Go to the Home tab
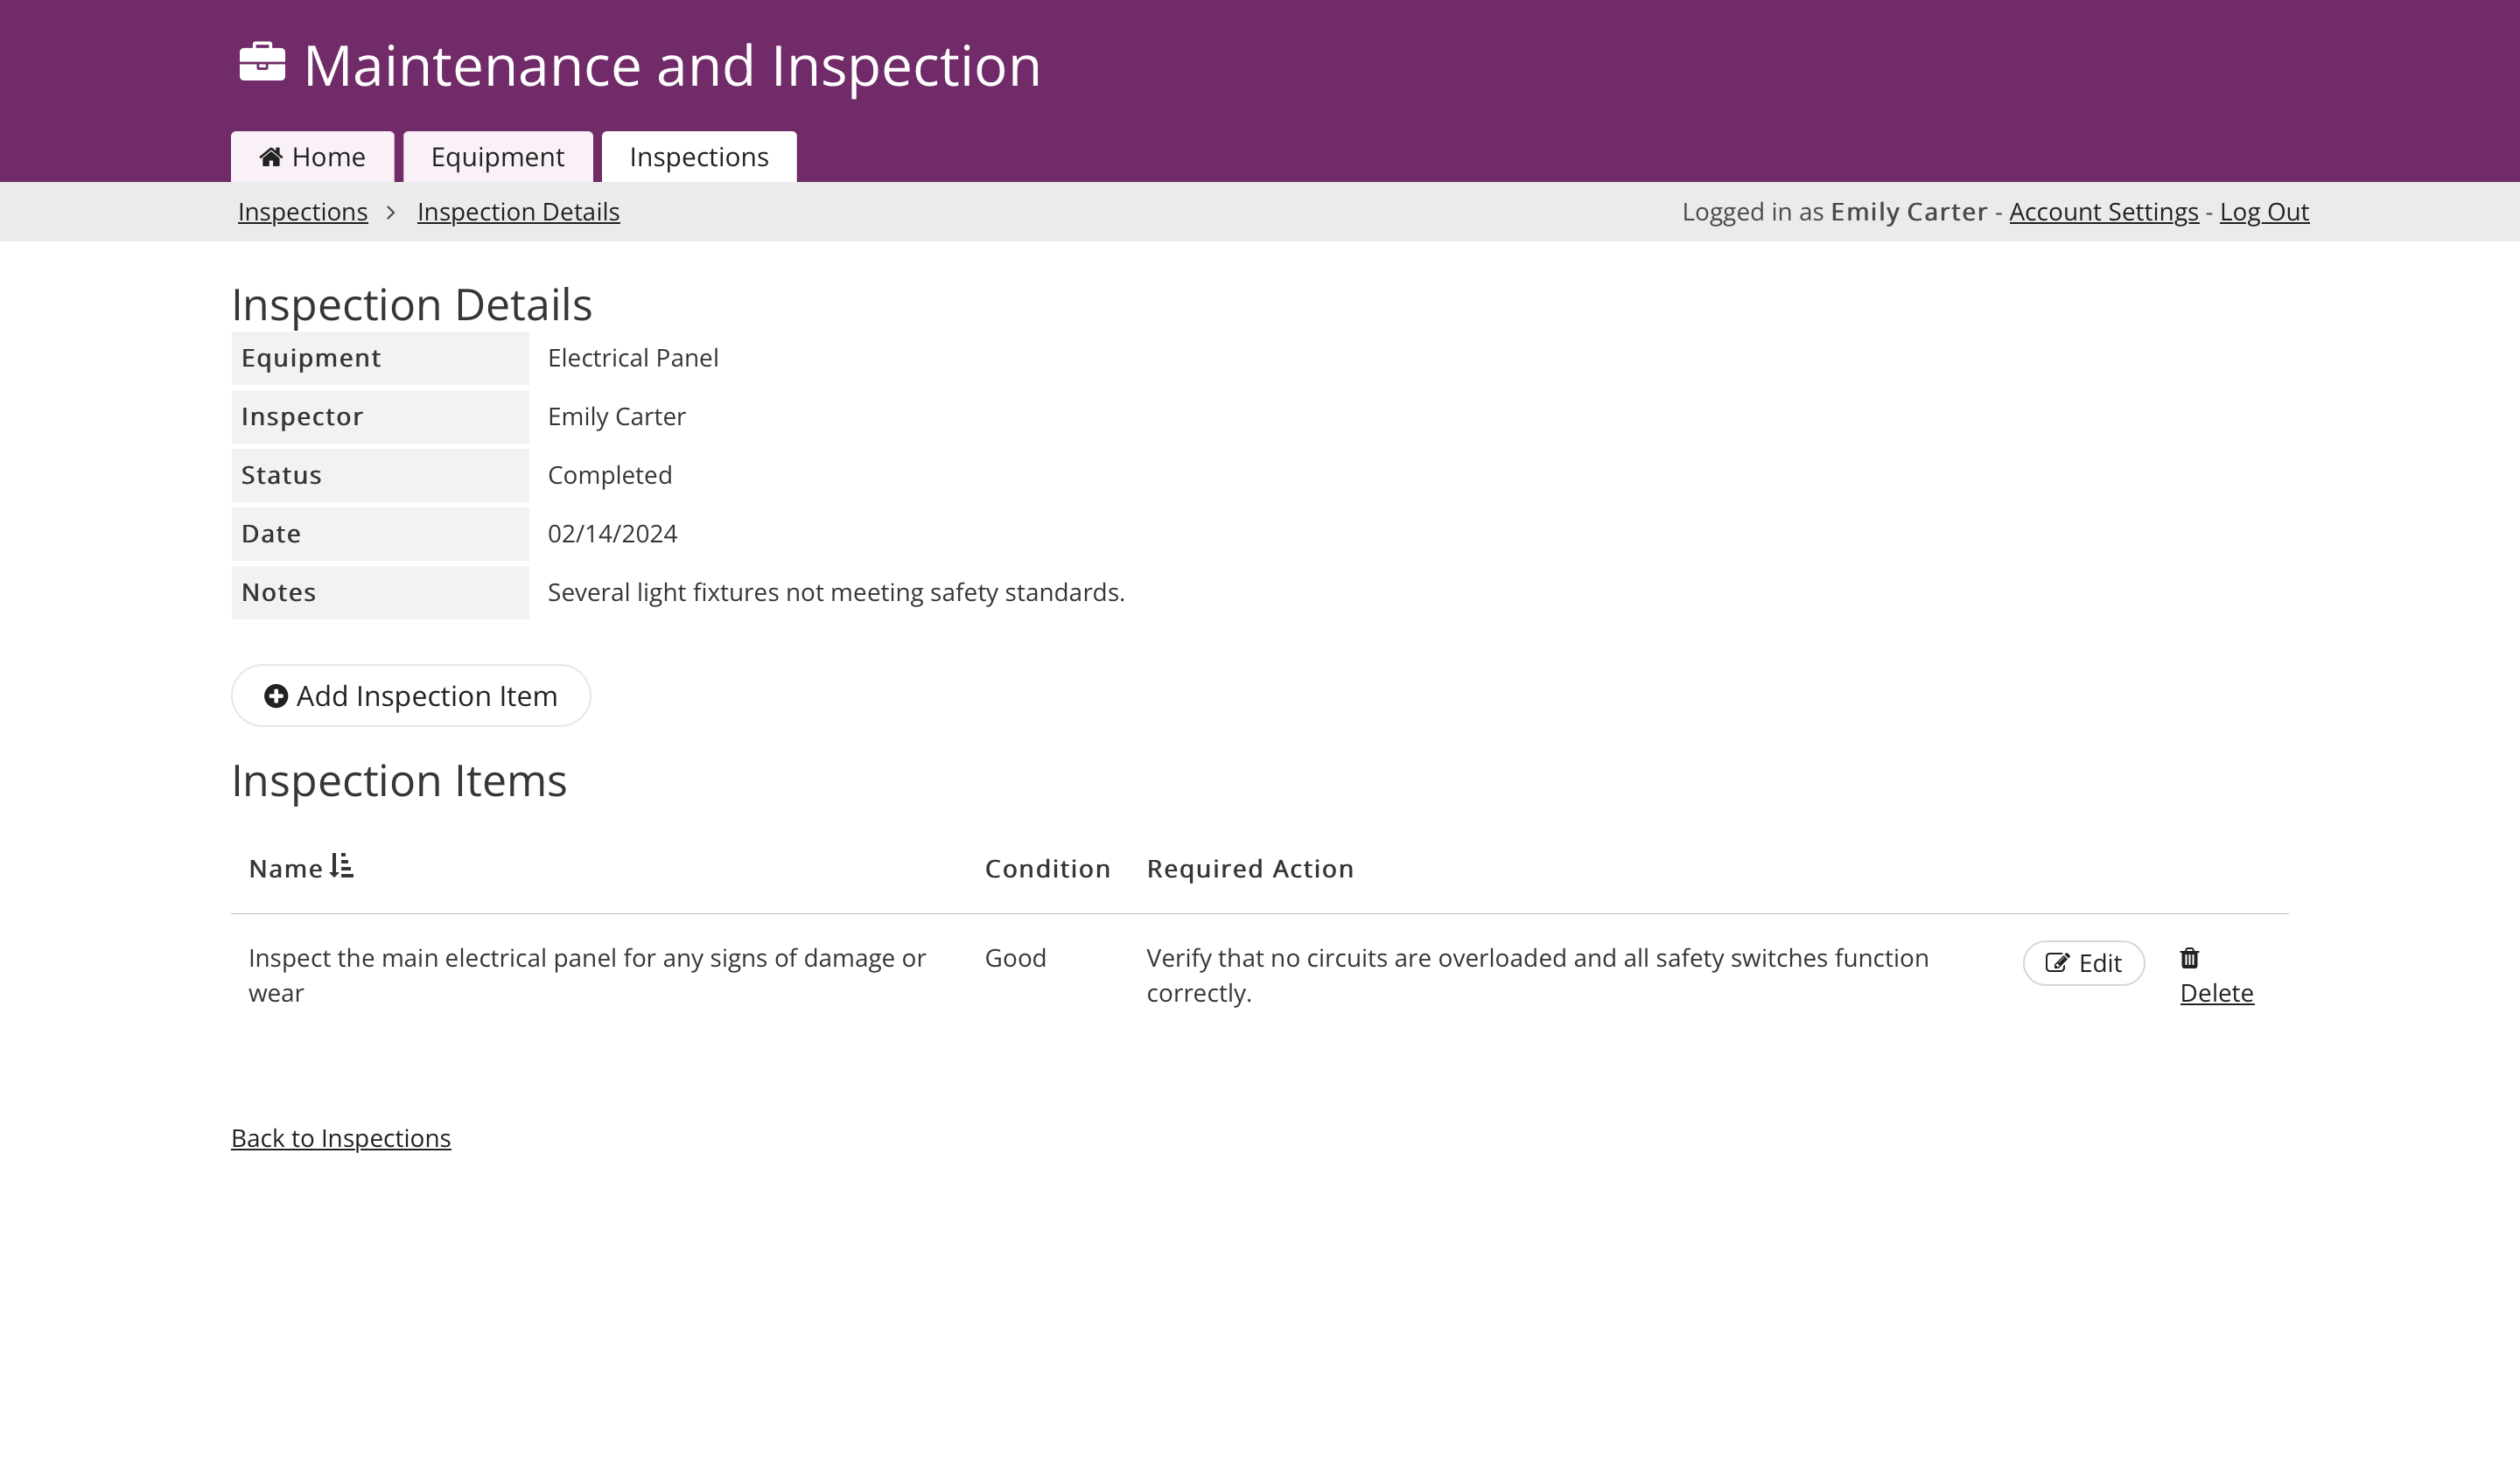Image resolution: width=2520 pixels, height=1482 pixels. (312, 157)
